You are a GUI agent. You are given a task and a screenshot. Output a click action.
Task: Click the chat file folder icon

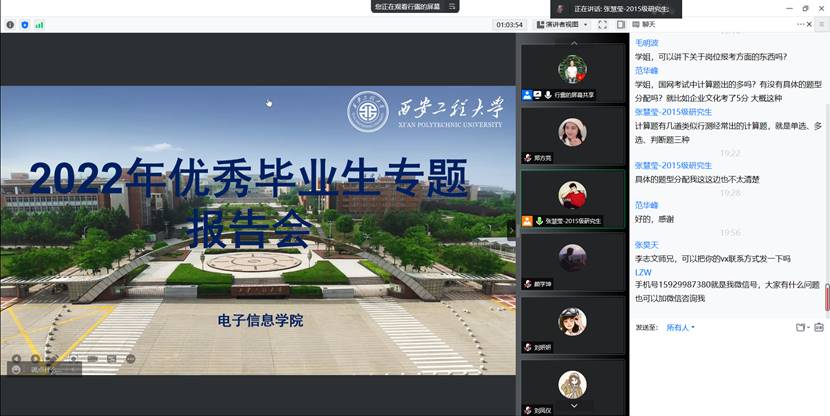point(800,327)
